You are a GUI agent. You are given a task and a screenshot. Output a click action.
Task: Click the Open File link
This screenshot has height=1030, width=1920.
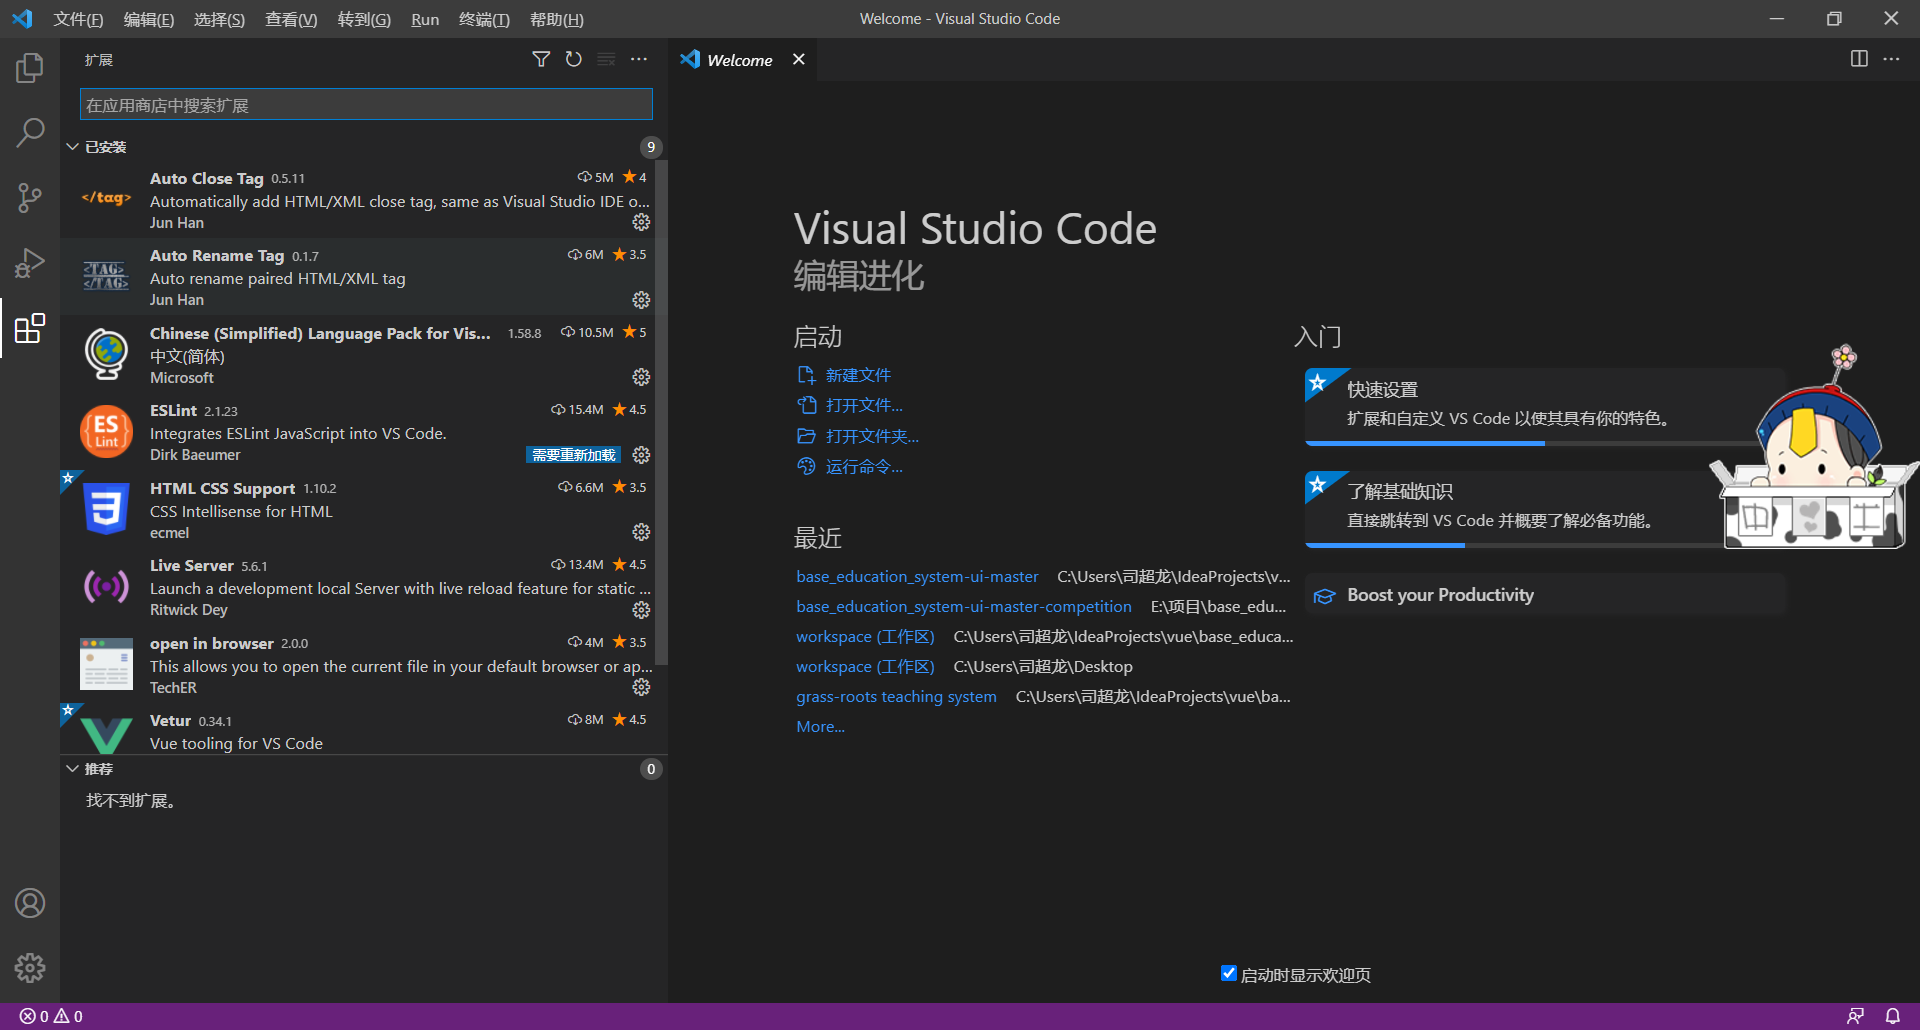(864, 405)
